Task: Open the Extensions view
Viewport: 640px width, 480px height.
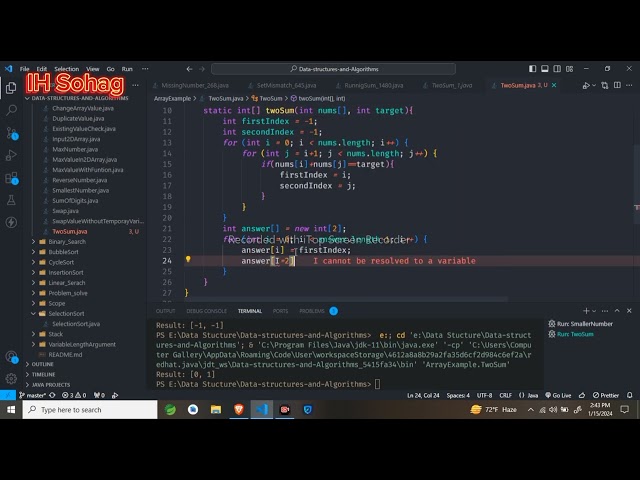Action: pos(11,178)
